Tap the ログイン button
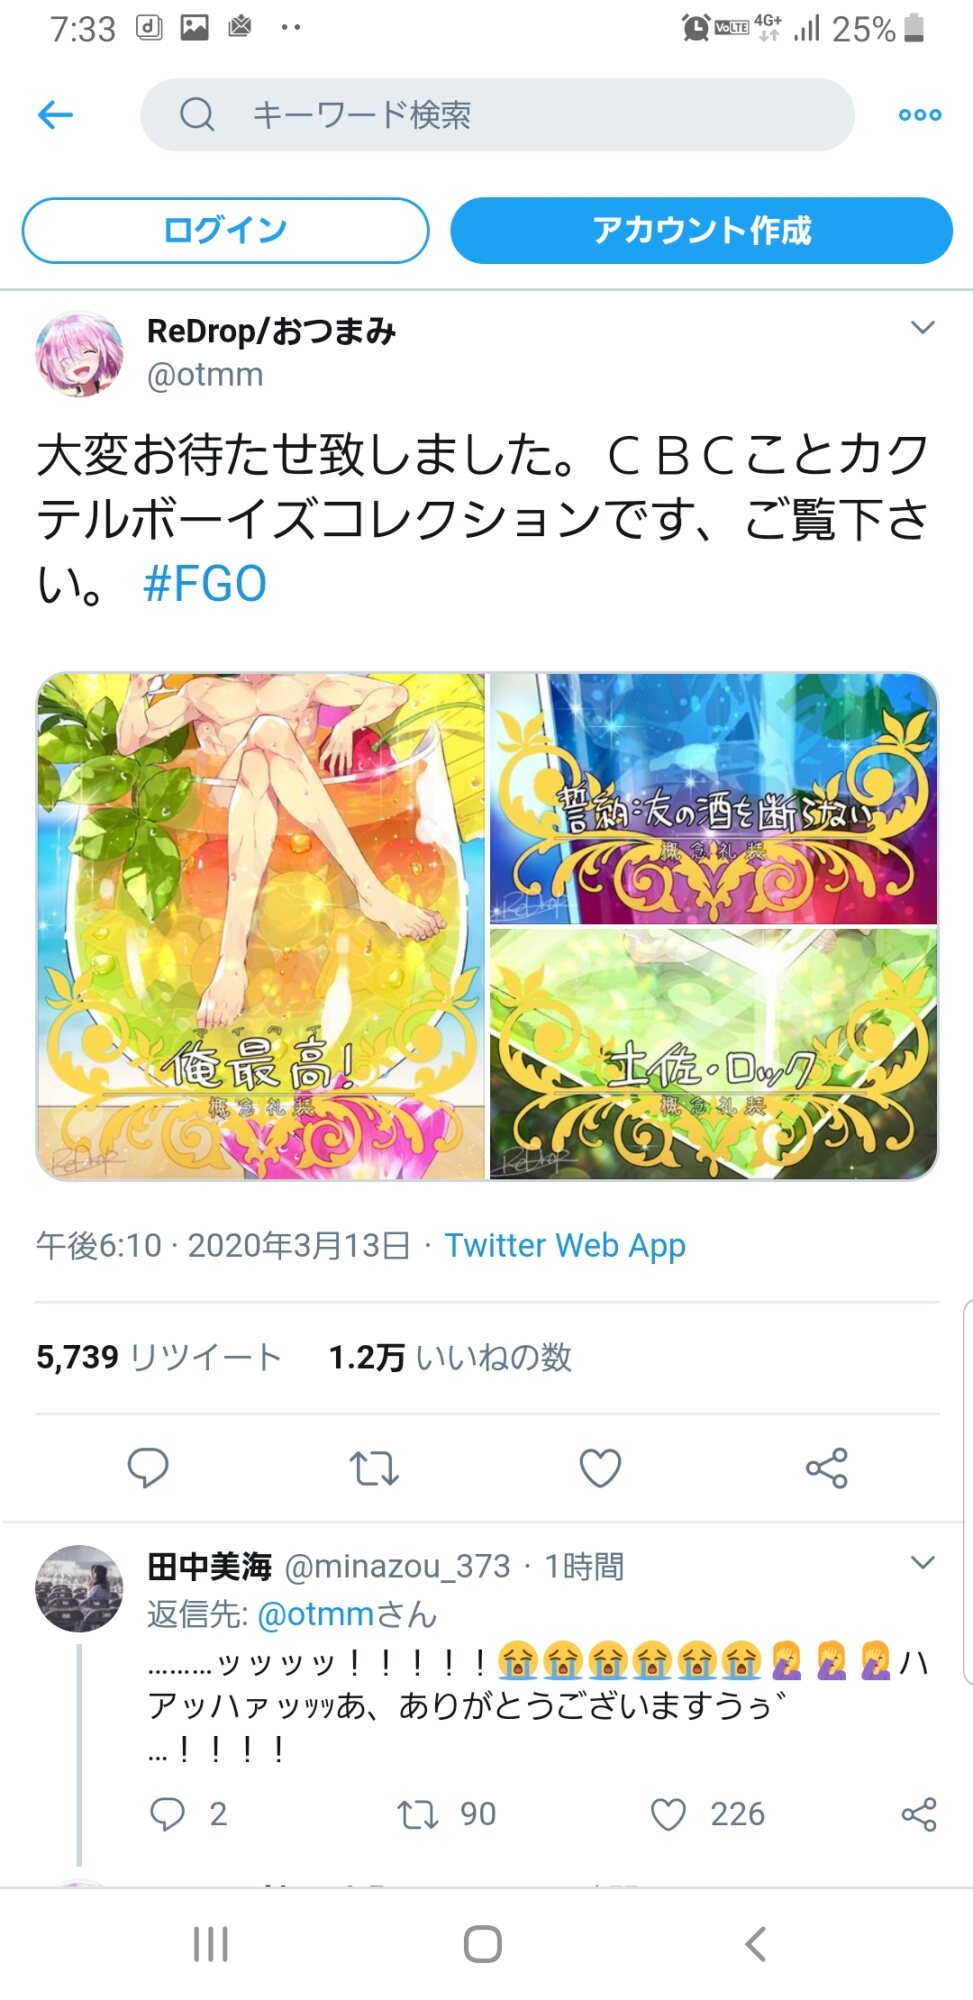 (226, 230)
